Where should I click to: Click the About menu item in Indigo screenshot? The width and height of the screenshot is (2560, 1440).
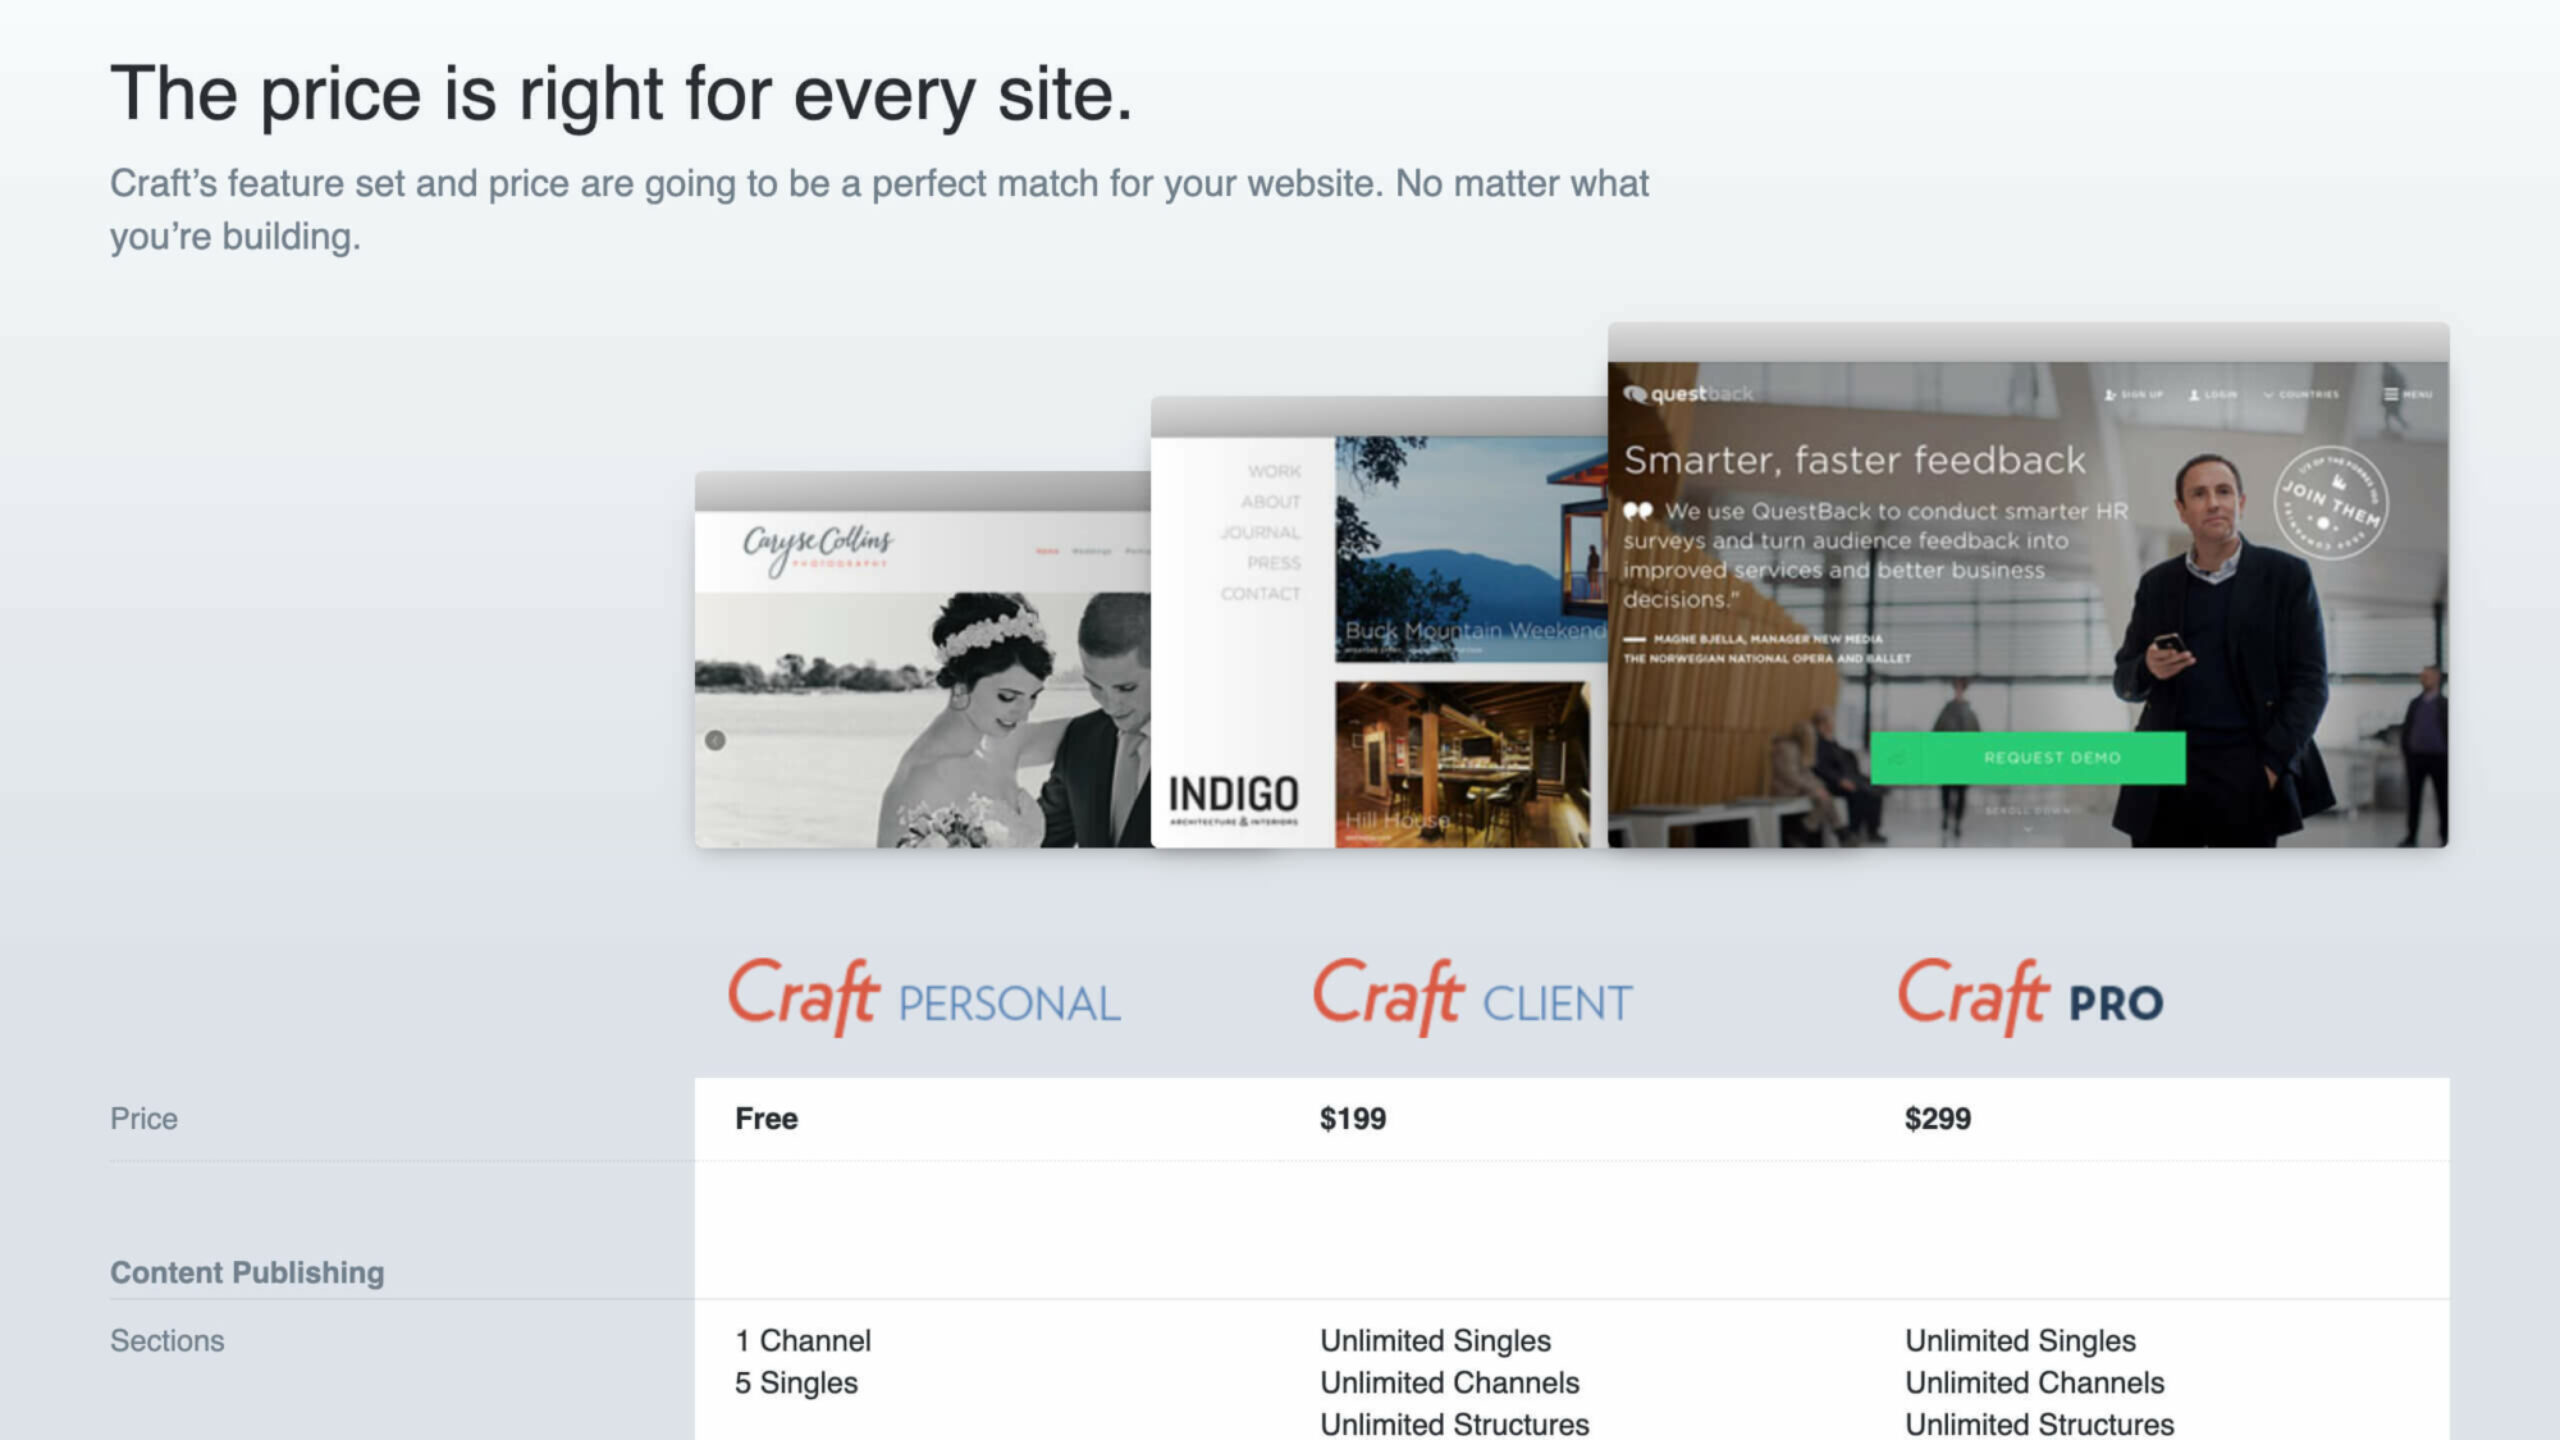(1271, 502)
